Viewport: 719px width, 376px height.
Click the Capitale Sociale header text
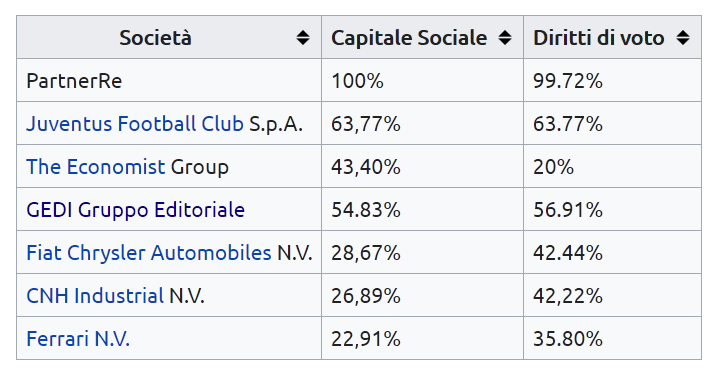click(x=409, y=38)
